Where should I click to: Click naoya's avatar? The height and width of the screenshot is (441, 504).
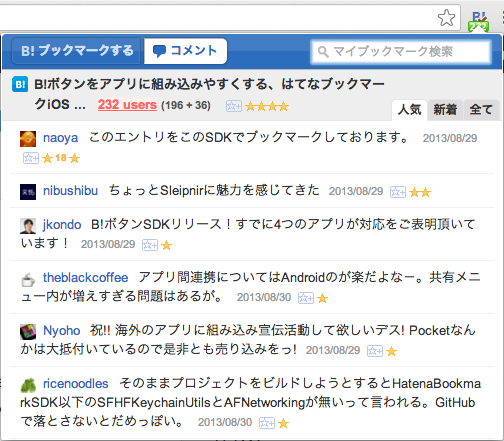click(x=28, y=139)
